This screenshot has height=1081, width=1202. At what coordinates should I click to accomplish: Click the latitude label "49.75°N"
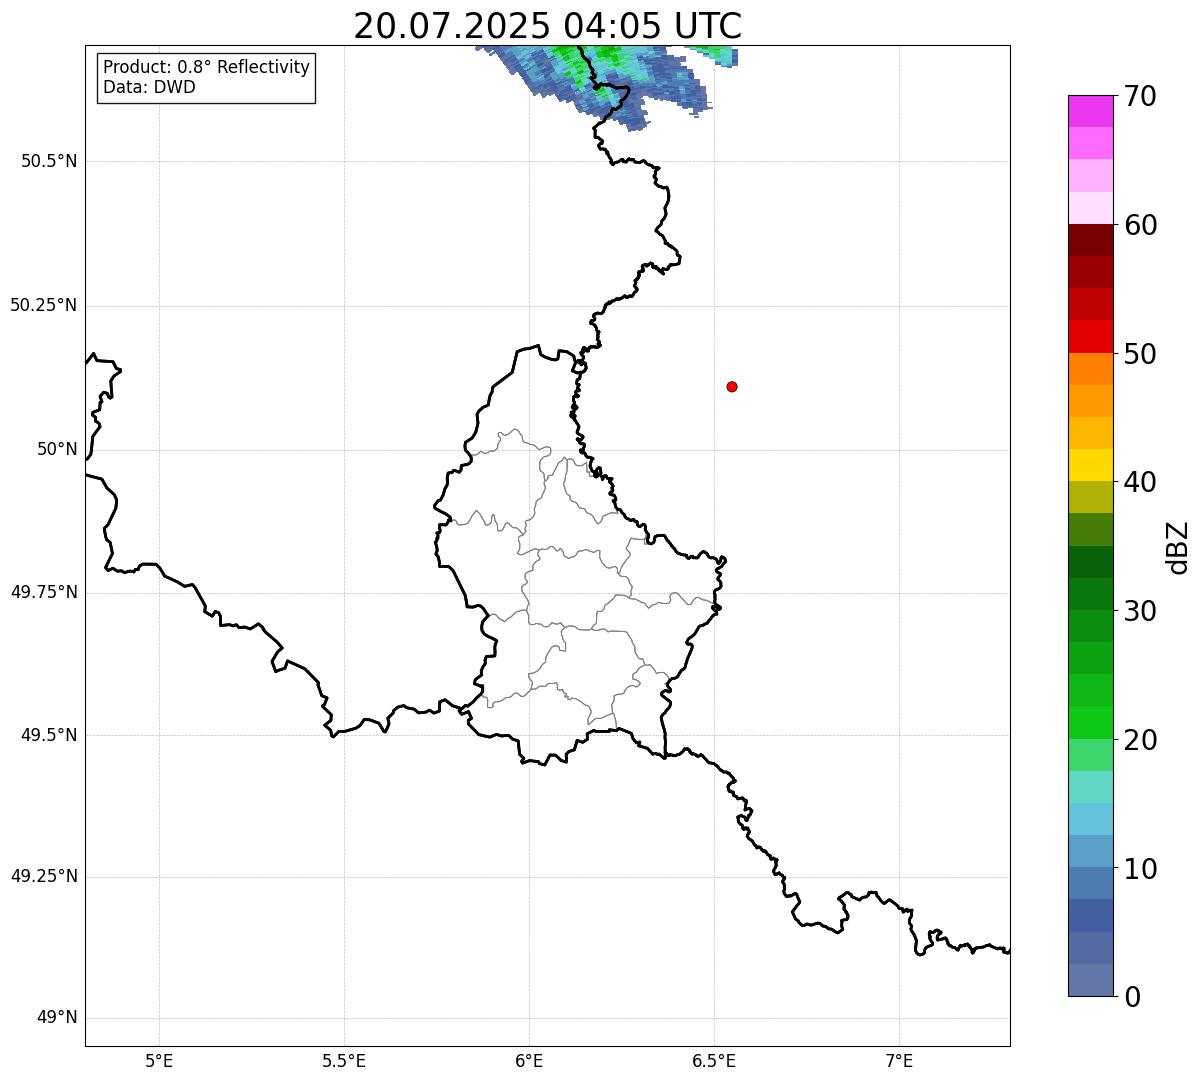tap(44, 592)
